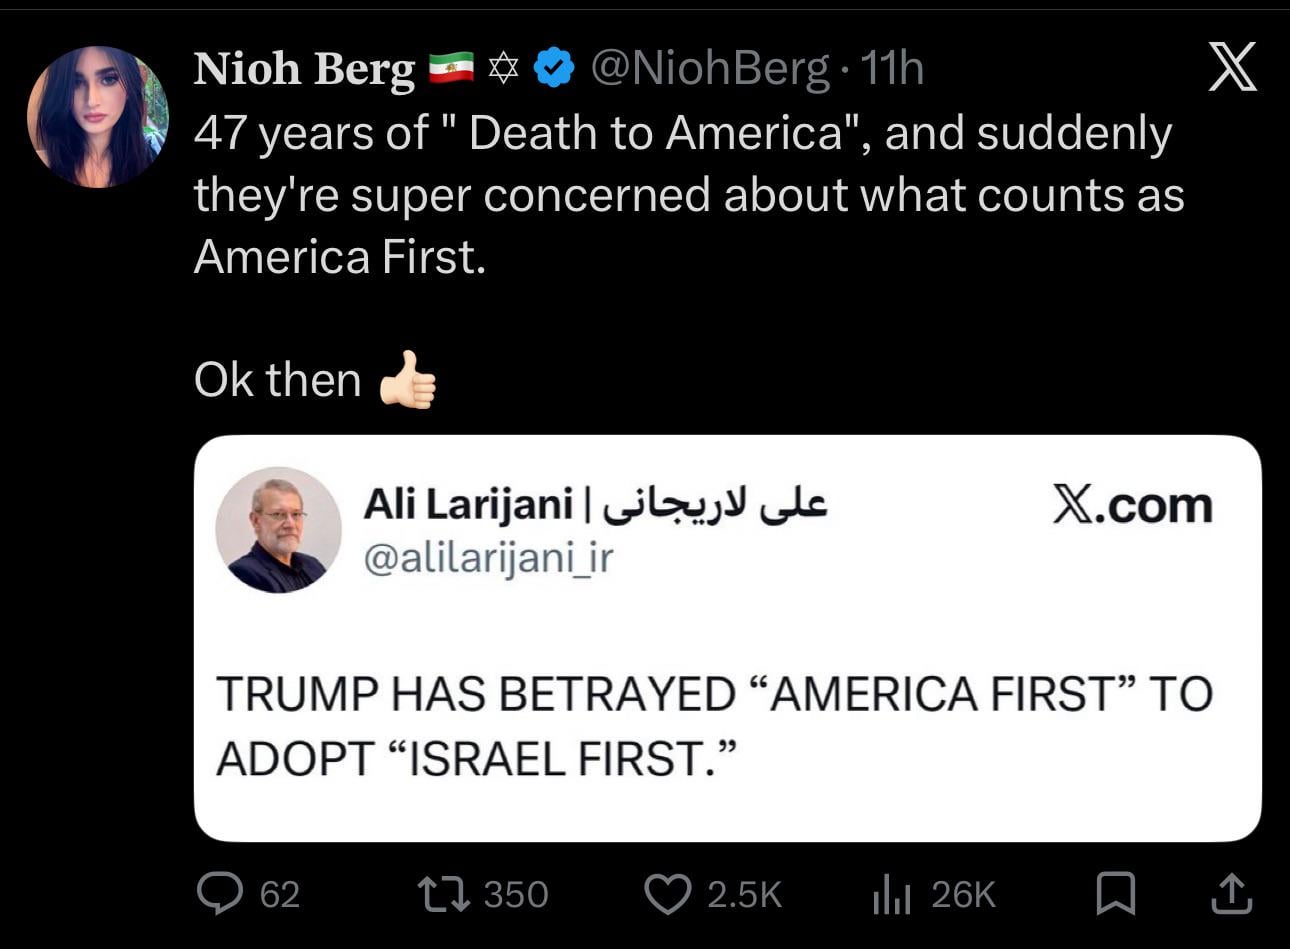Viewport: 1290px width, 949px height.
Task: Open Ali Larijani's avatar photo
Action: tap(278, 530)
